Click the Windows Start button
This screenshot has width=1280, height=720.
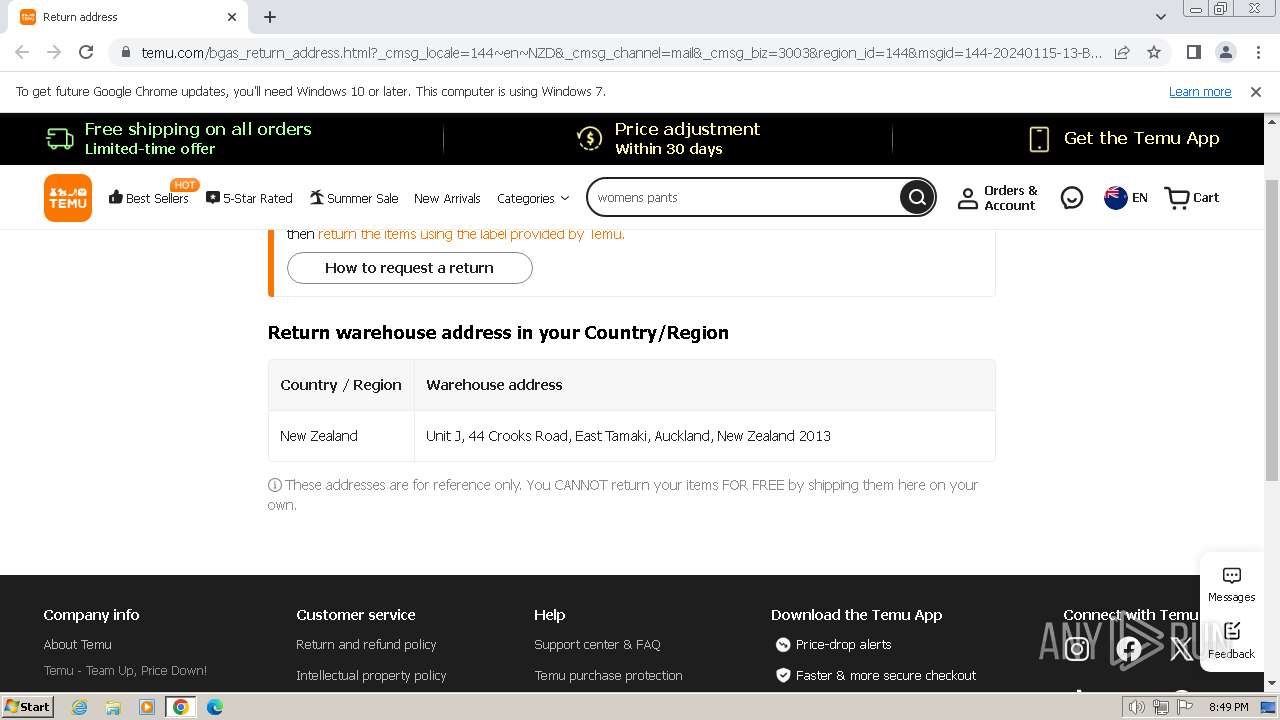tap(27, 707)
